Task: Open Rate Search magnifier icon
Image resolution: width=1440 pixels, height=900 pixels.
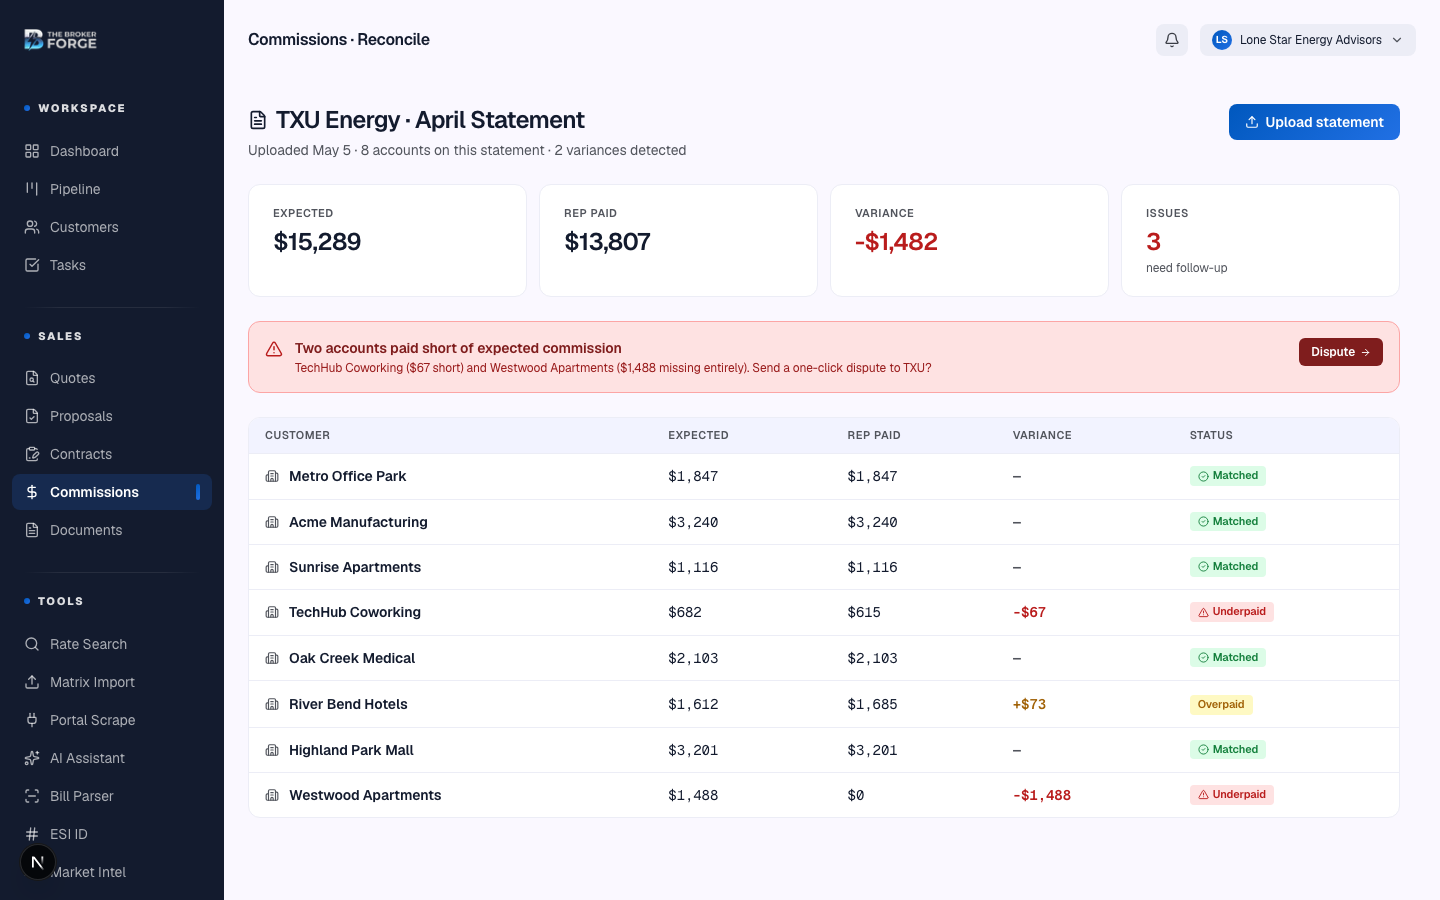Action: 32,644
